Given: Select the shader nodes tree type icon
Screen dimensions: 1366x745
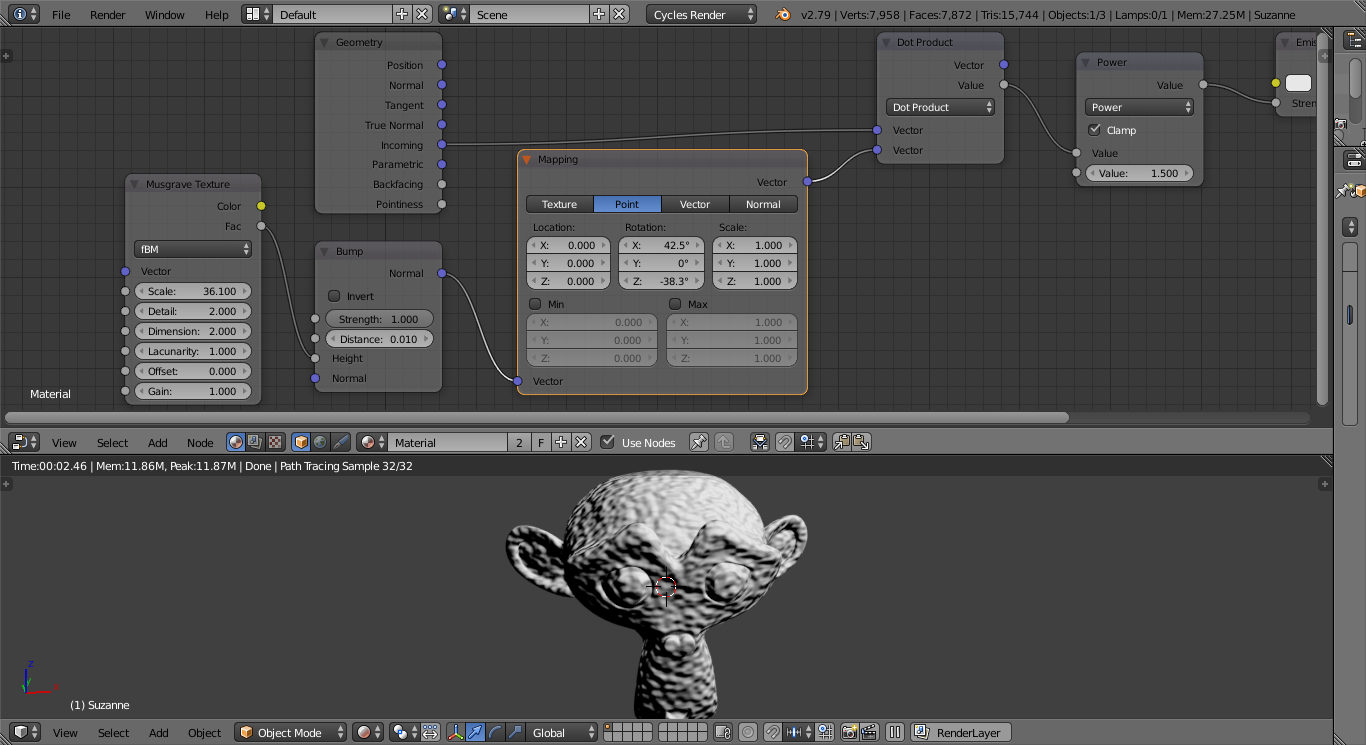Looking at the screenshot, I should (236, 442).
